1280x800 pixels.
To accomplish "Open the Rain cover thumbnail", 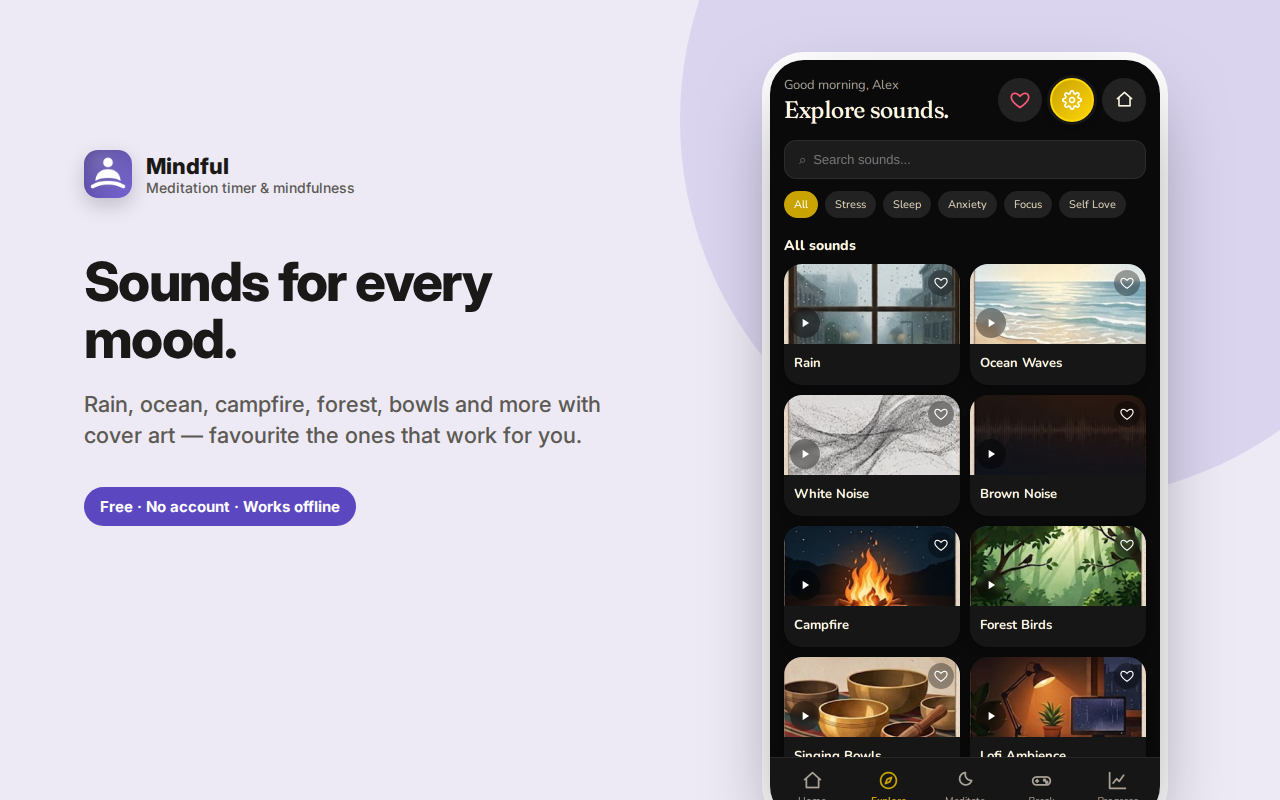I will point(872,304).
